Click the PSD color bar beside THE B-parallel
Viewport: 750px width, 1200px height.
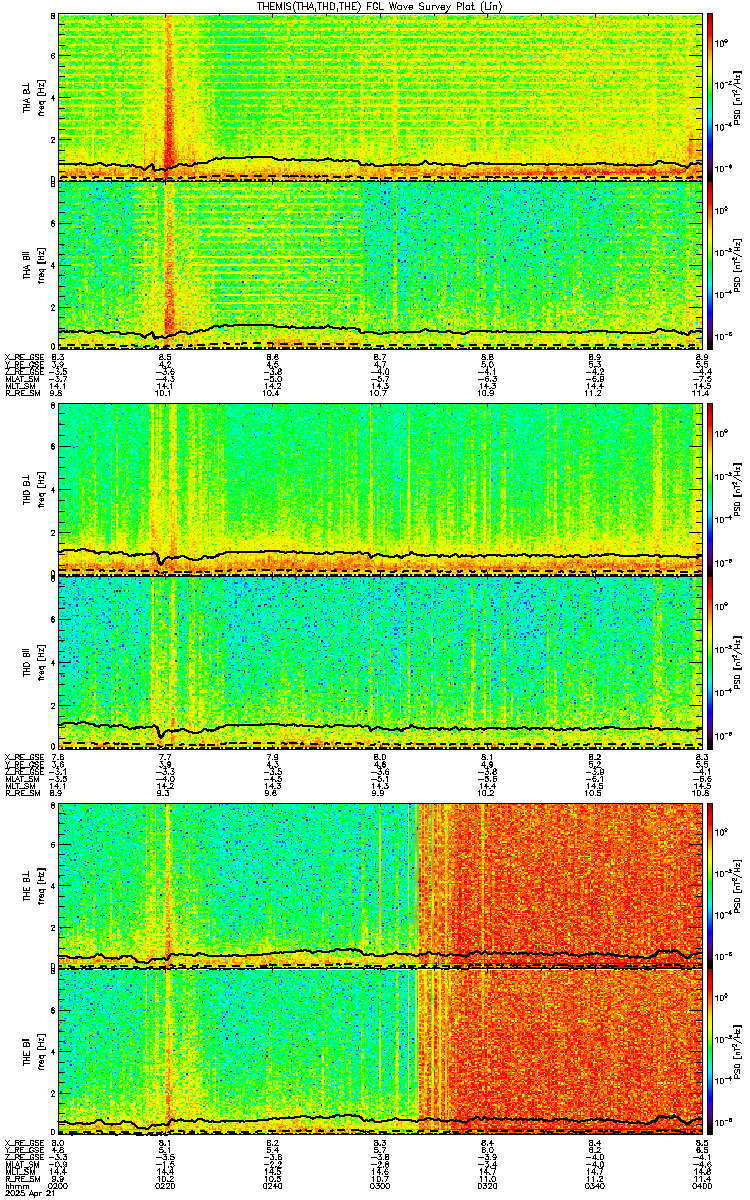pos(710,1053)
